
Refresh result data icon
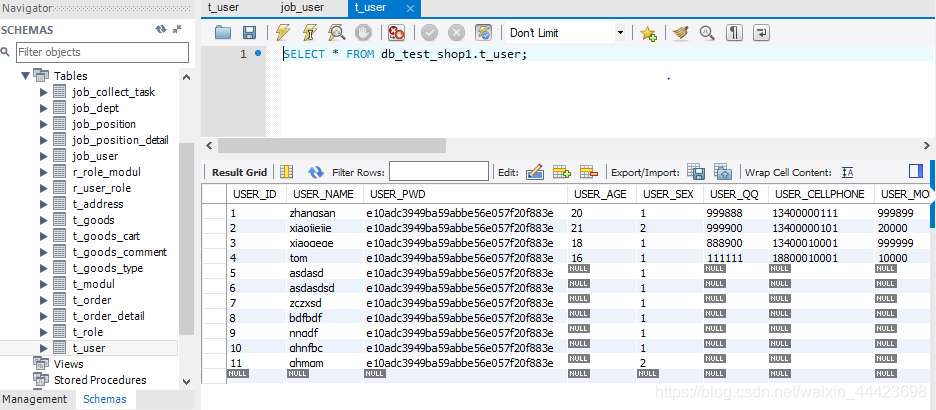315,172
